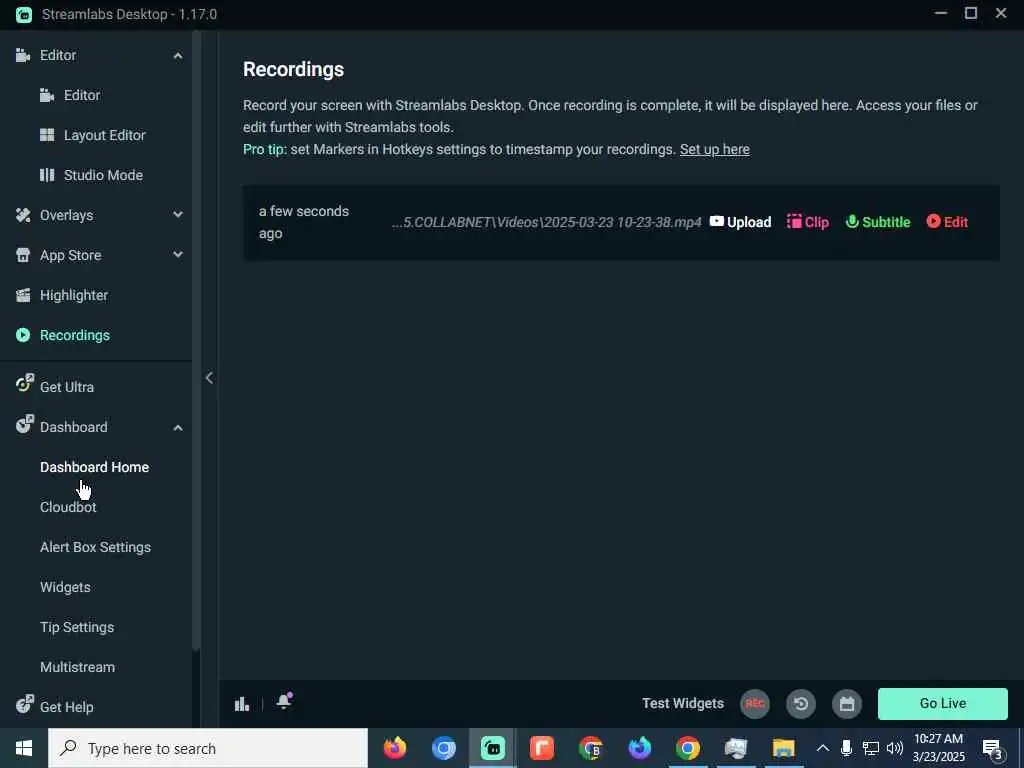Open Firefox from the taskbar
The width and height of the screenshot is (1024, 768).
pos(394,748)
